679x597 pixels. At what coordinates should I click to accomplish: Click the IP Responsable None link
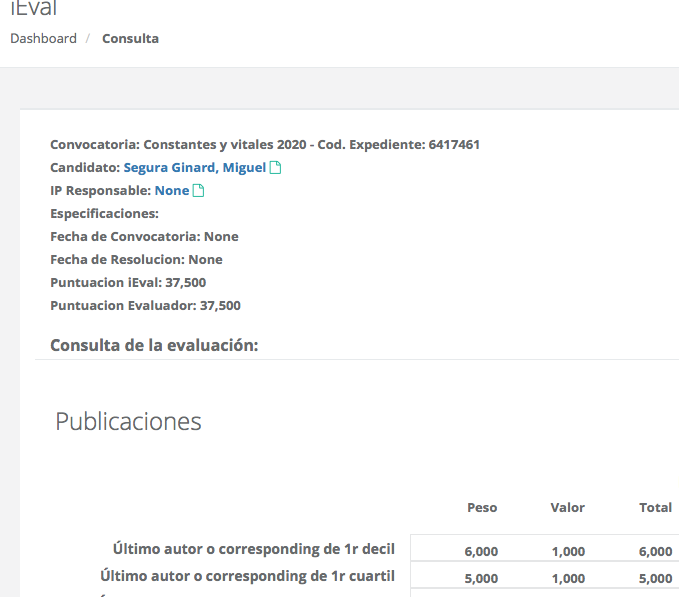click(x=171, y=191)
